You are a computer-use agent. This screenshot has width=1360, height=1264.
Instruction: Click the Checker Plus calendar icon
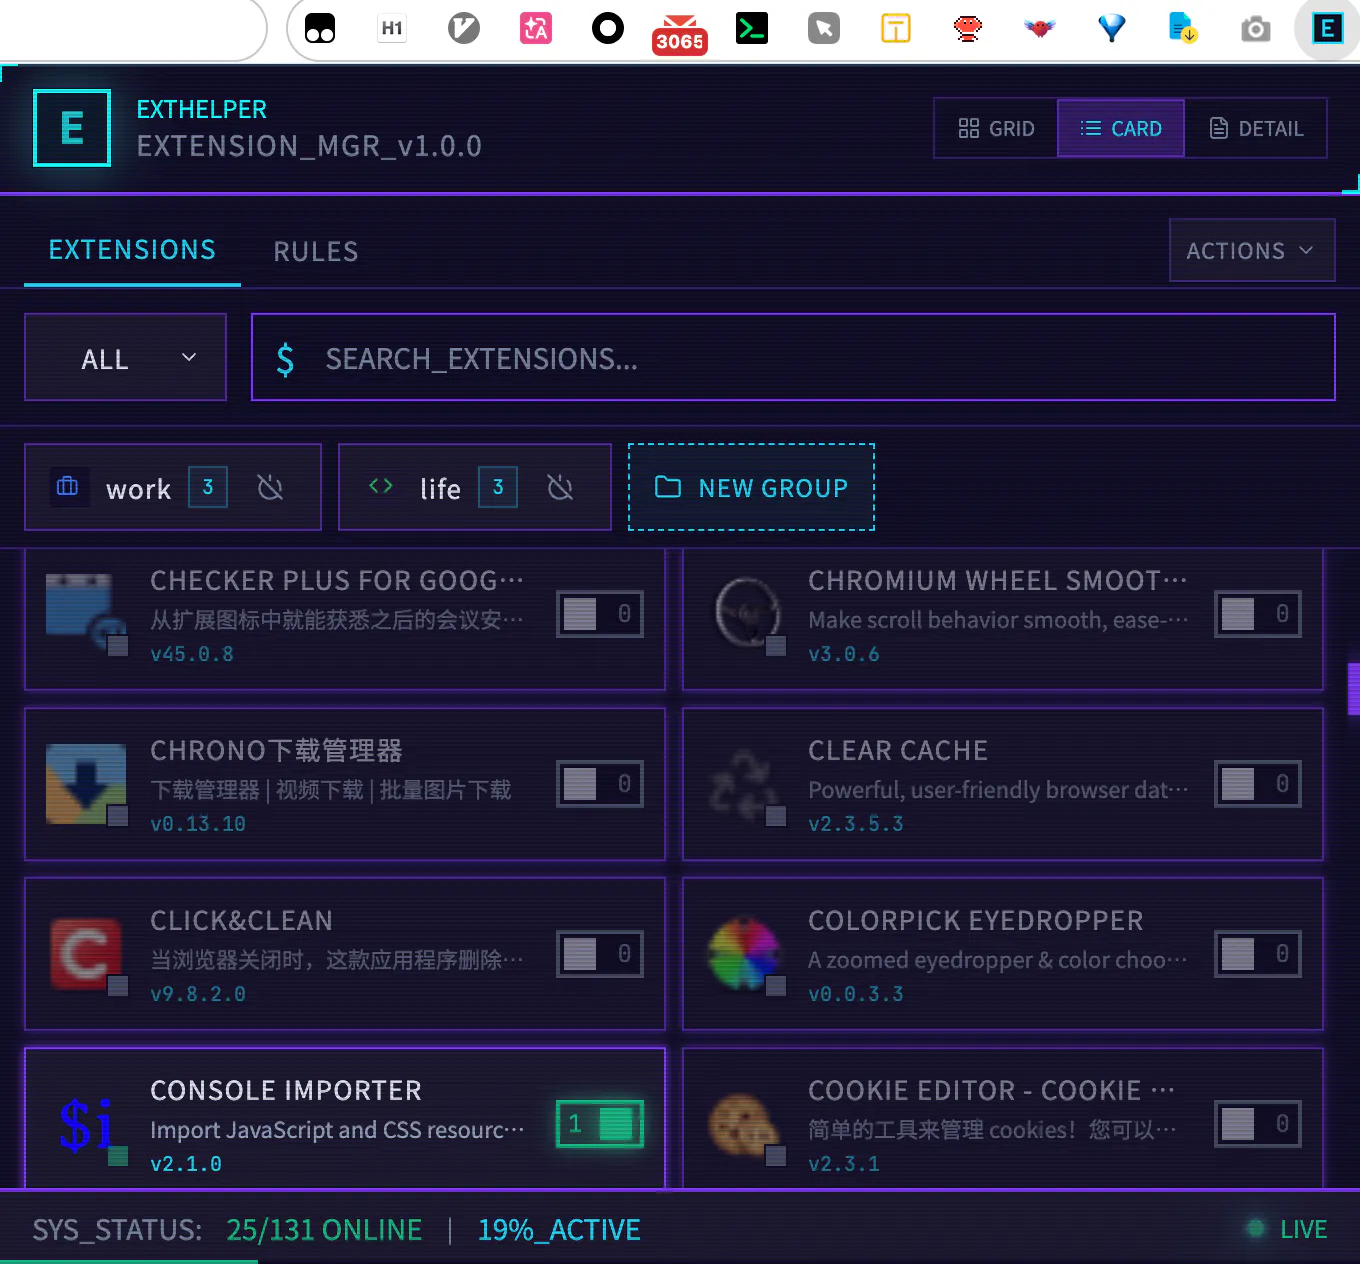(x=86, y=614)
